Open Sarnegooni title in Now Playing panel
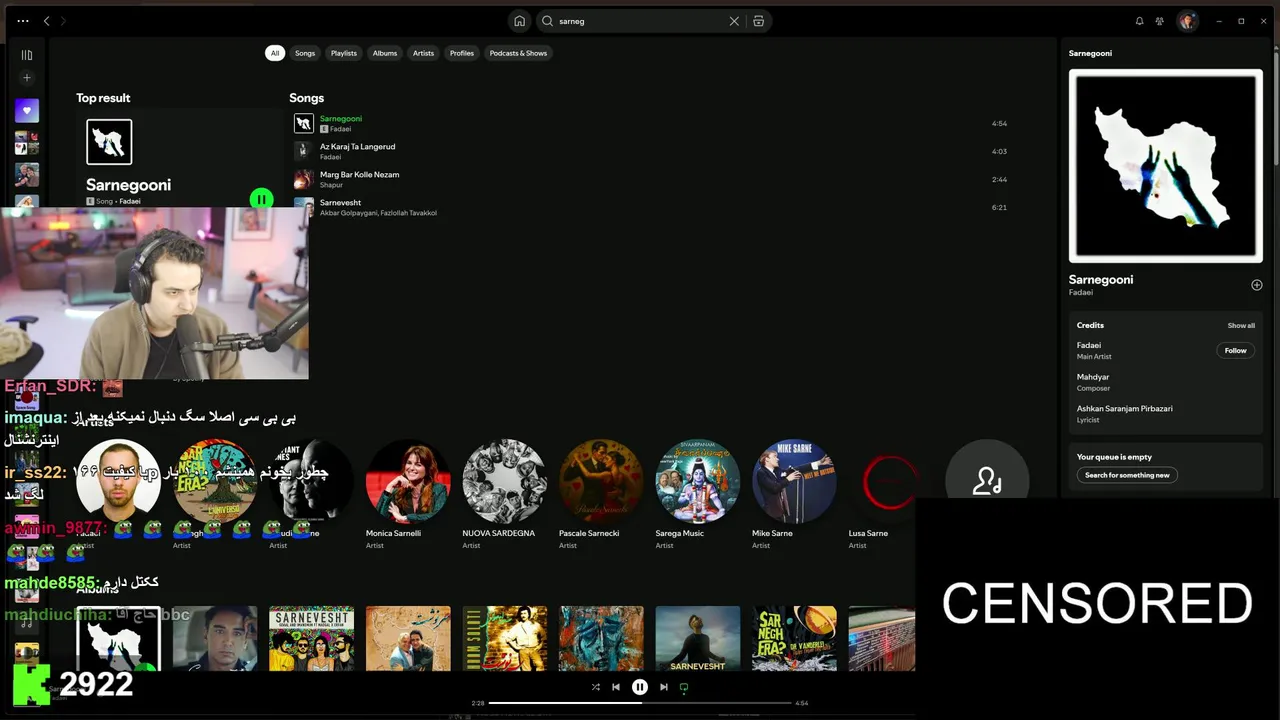The width and height of the screenshot is (1280, 720). (1101, 280)
